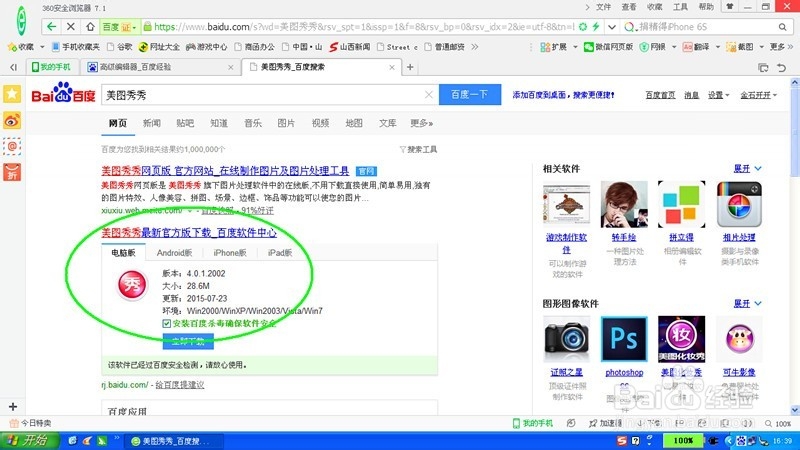
Task: Uncheck 安装百度杀毒 checkbox
Action: point(166,323)
